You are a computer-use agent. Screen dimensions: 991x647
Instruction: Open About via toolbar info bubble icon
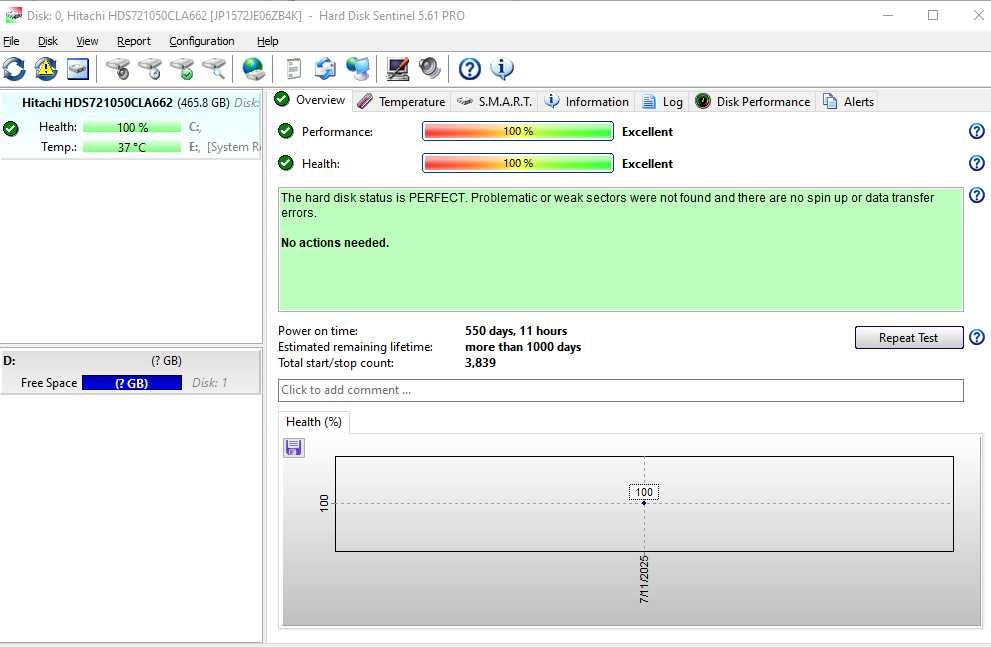[x=502, y=69]
